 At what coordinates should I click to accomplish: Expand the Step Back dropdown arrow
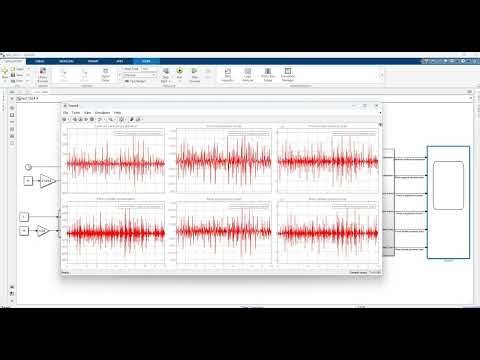click(169, 81)
